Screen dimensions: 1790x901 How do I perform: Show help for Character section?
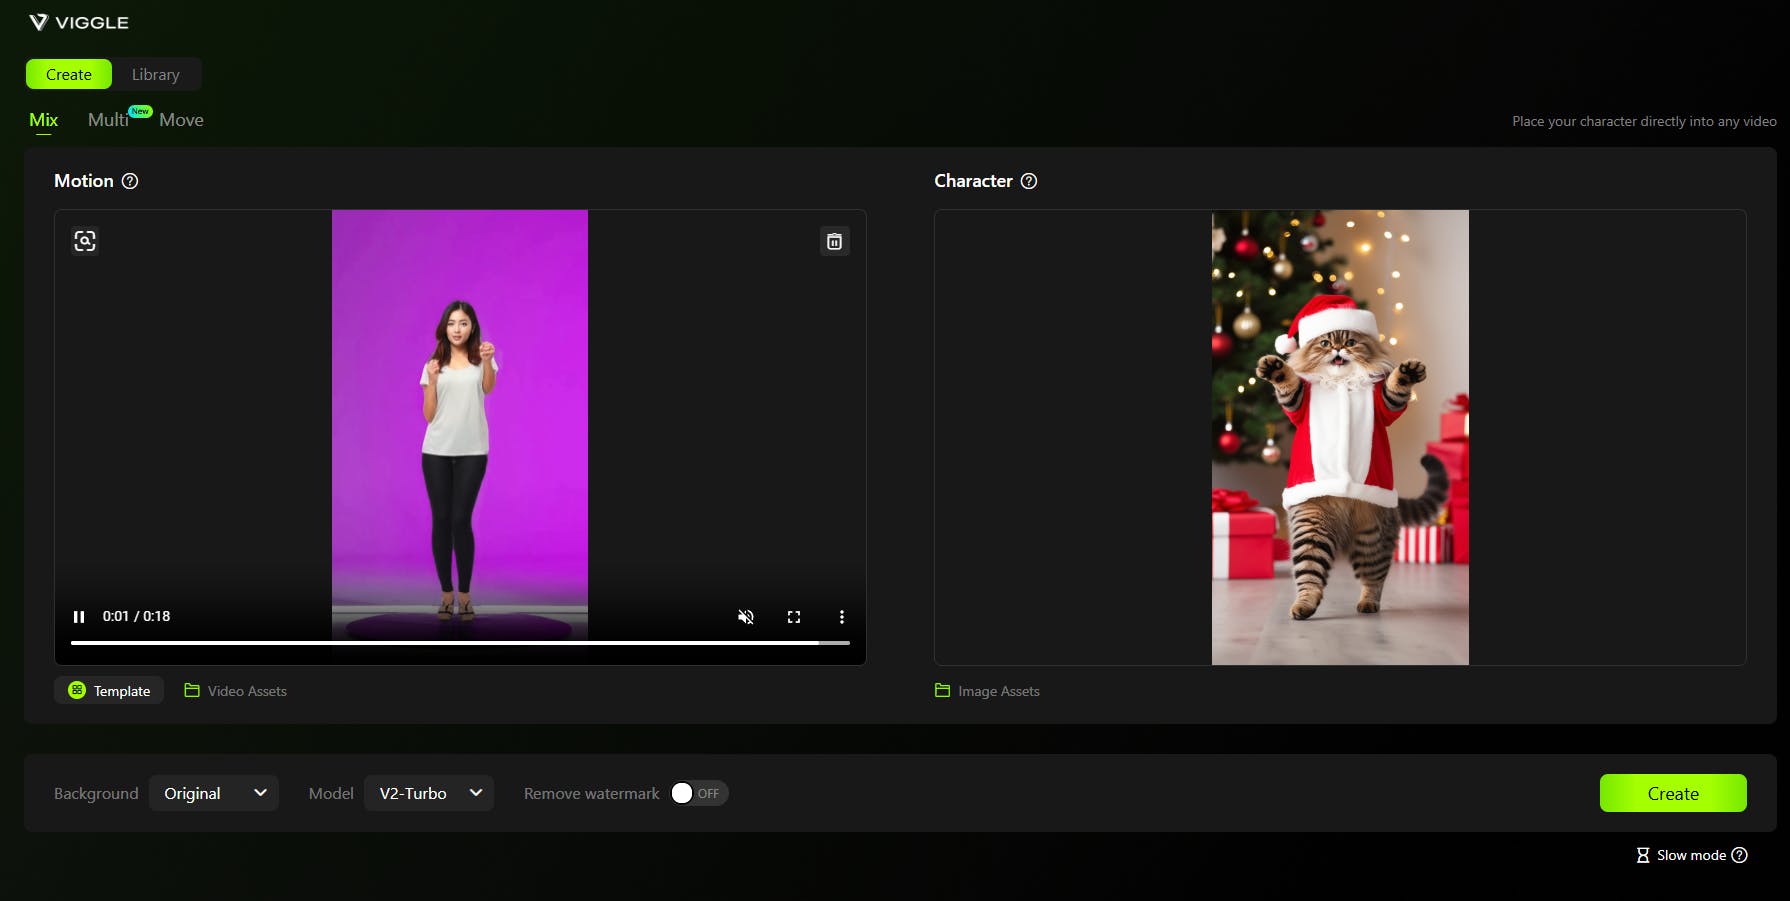pyautogui.click(x=1028, y=181)
